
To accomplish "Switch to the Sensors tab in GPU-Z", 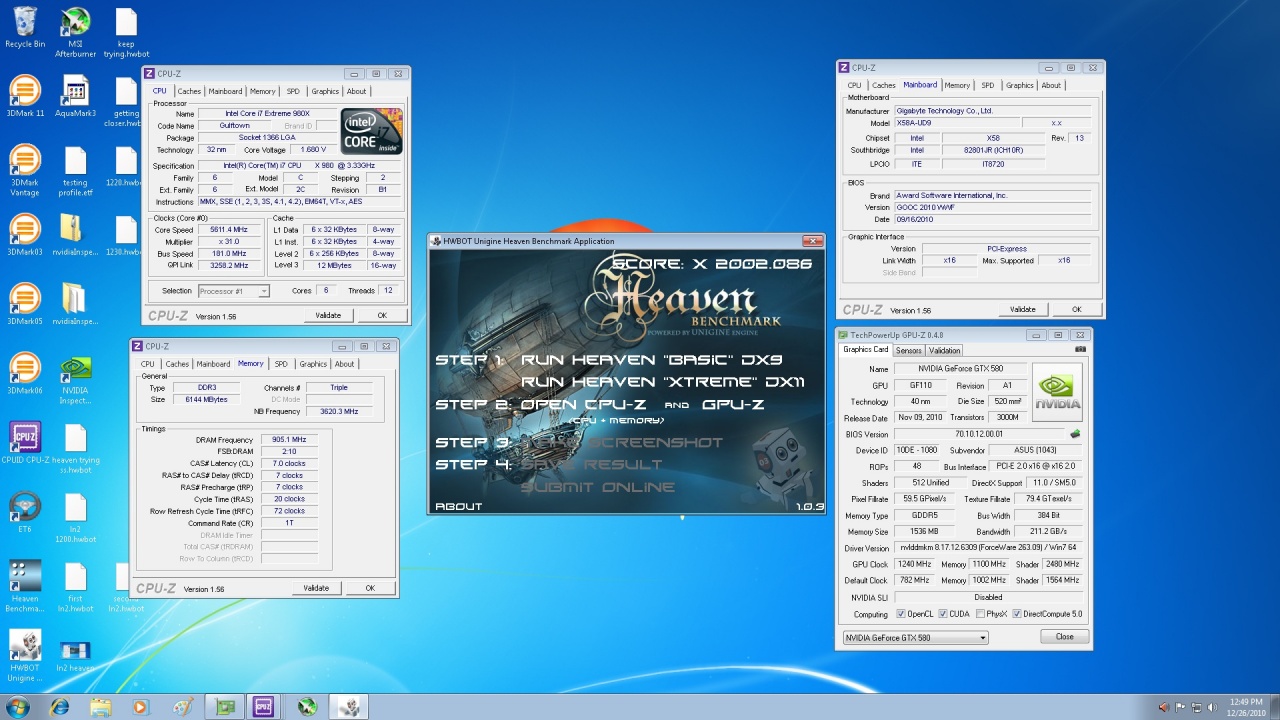I will [908, 350].
